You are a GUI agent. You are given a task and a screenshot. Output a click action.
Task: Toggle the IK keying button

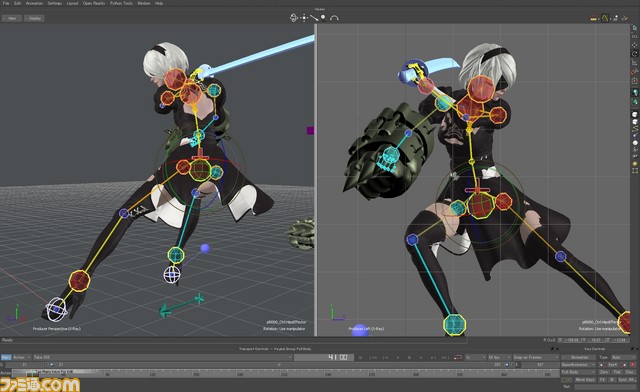pyautogui.click(x=612, y=380)
